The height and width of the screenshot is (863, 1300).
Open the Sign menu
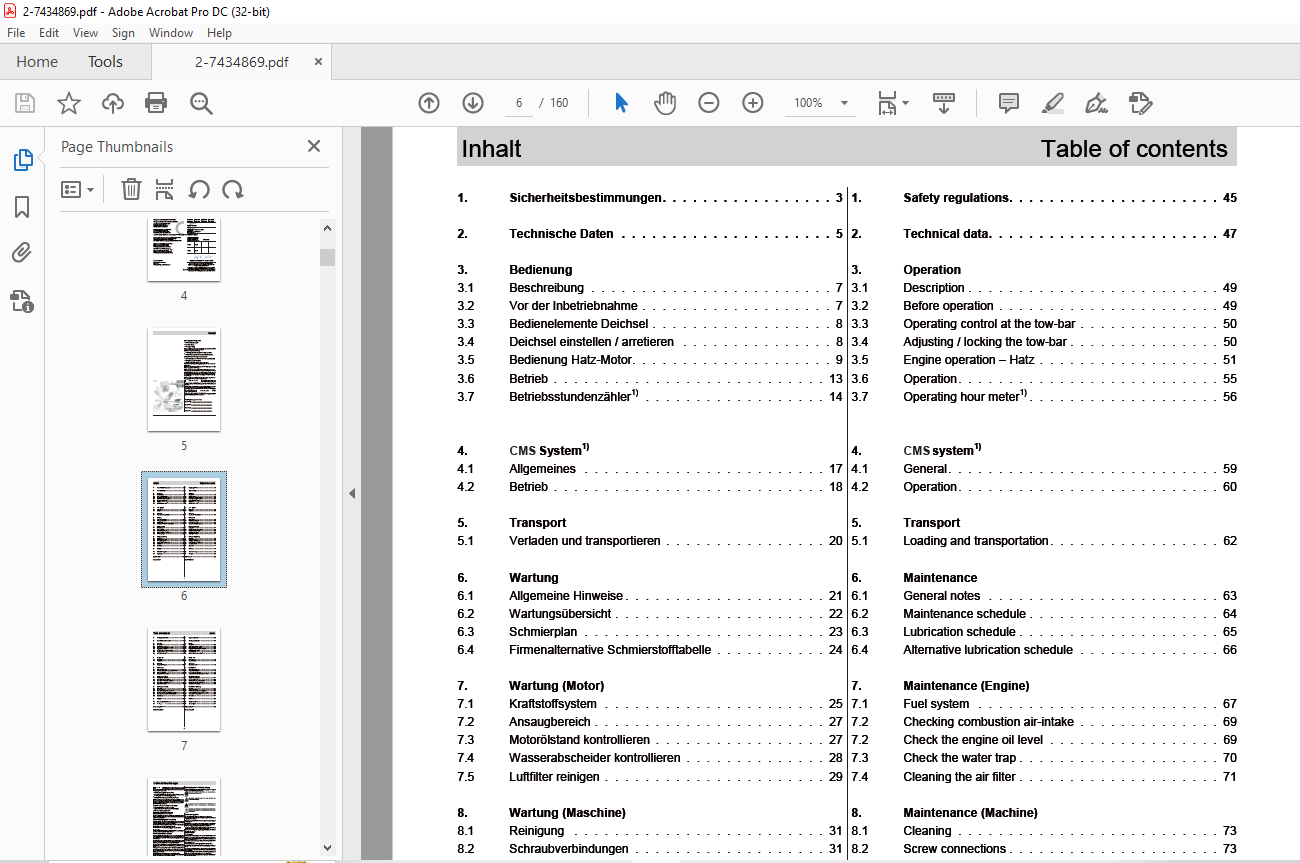(x=123, y=33)
